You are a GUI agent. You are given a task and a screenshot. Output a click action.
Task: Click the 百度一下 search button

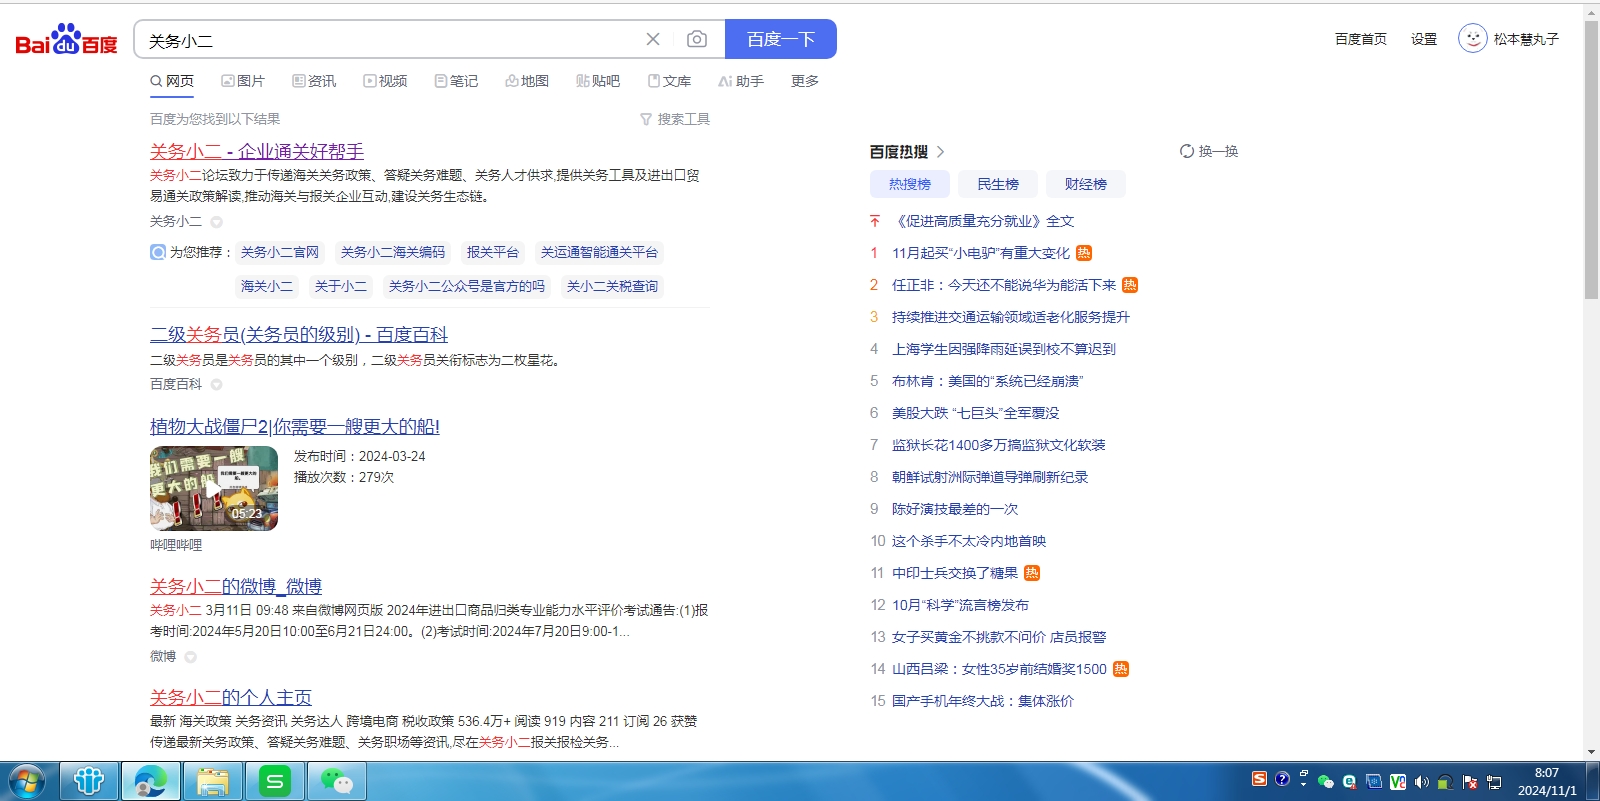tap(781, 39)
